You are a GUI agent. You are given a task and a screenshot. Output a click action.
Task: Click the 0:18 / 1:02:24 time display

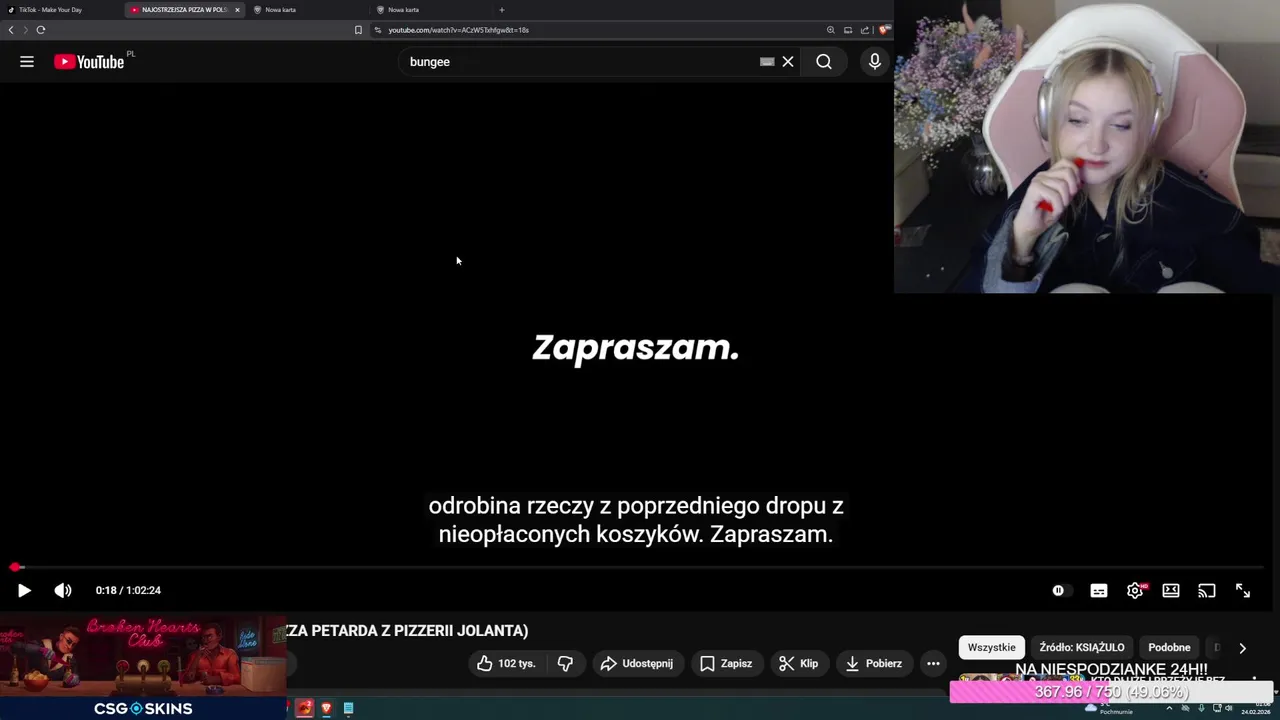point(128,591)
